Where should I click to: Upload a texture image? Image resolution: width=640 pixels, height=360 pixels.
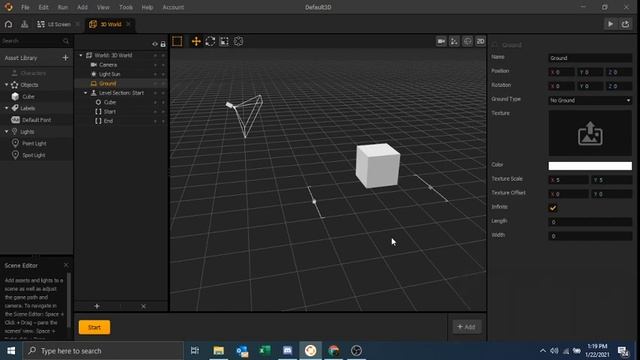pyautogui.click(x=590, y=133)
